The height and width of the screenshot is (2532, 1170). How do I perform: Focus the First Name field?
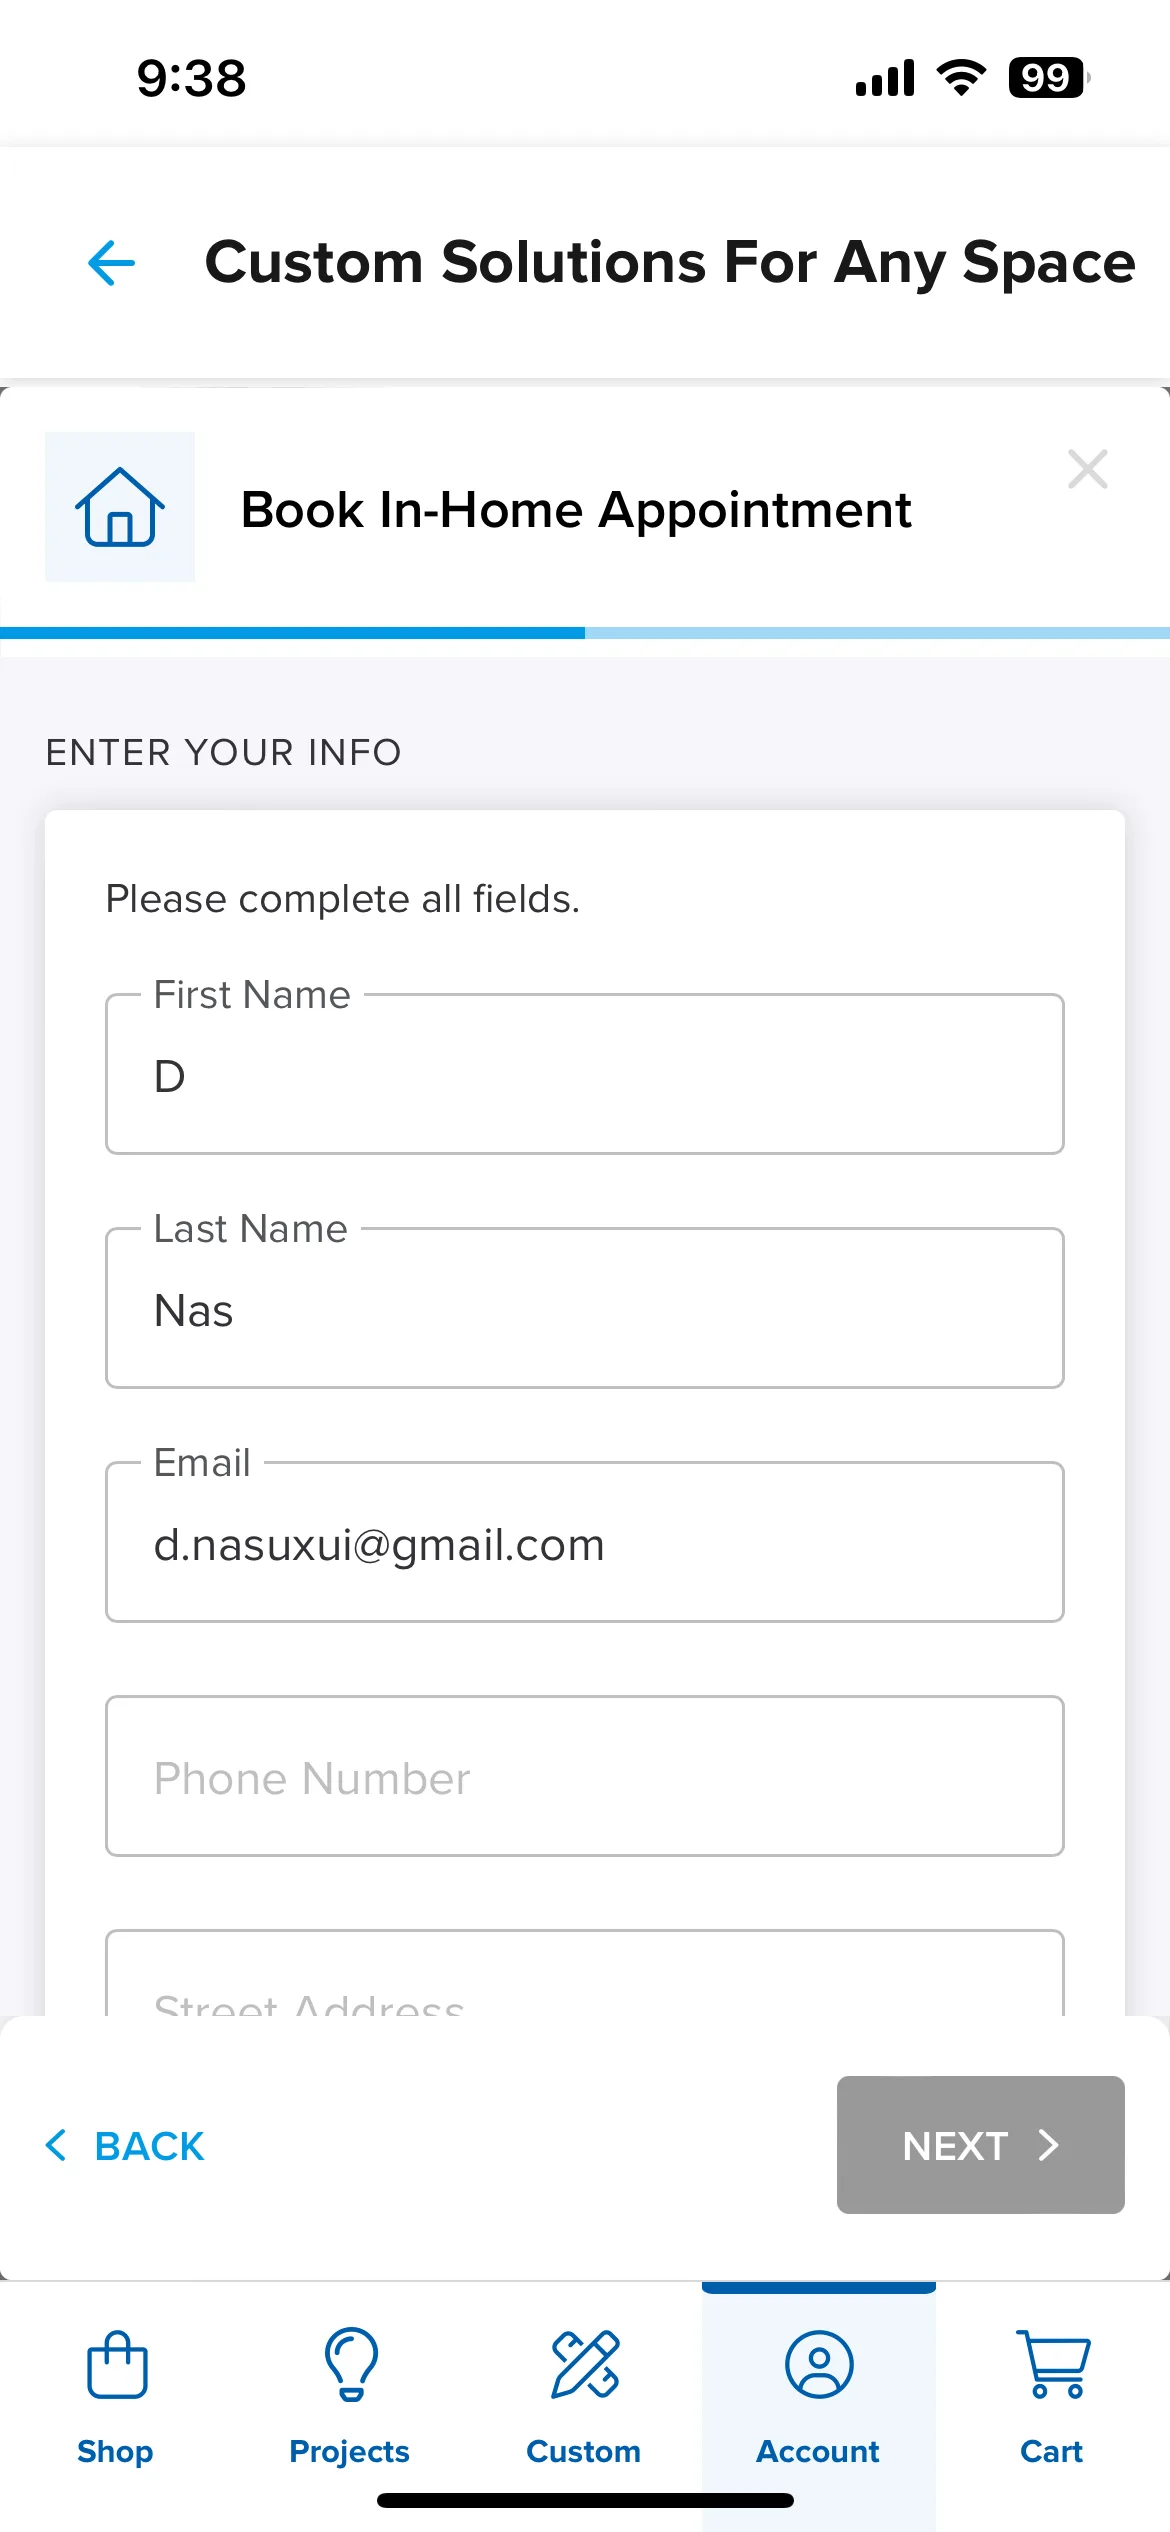click(x=585, y=1074)
